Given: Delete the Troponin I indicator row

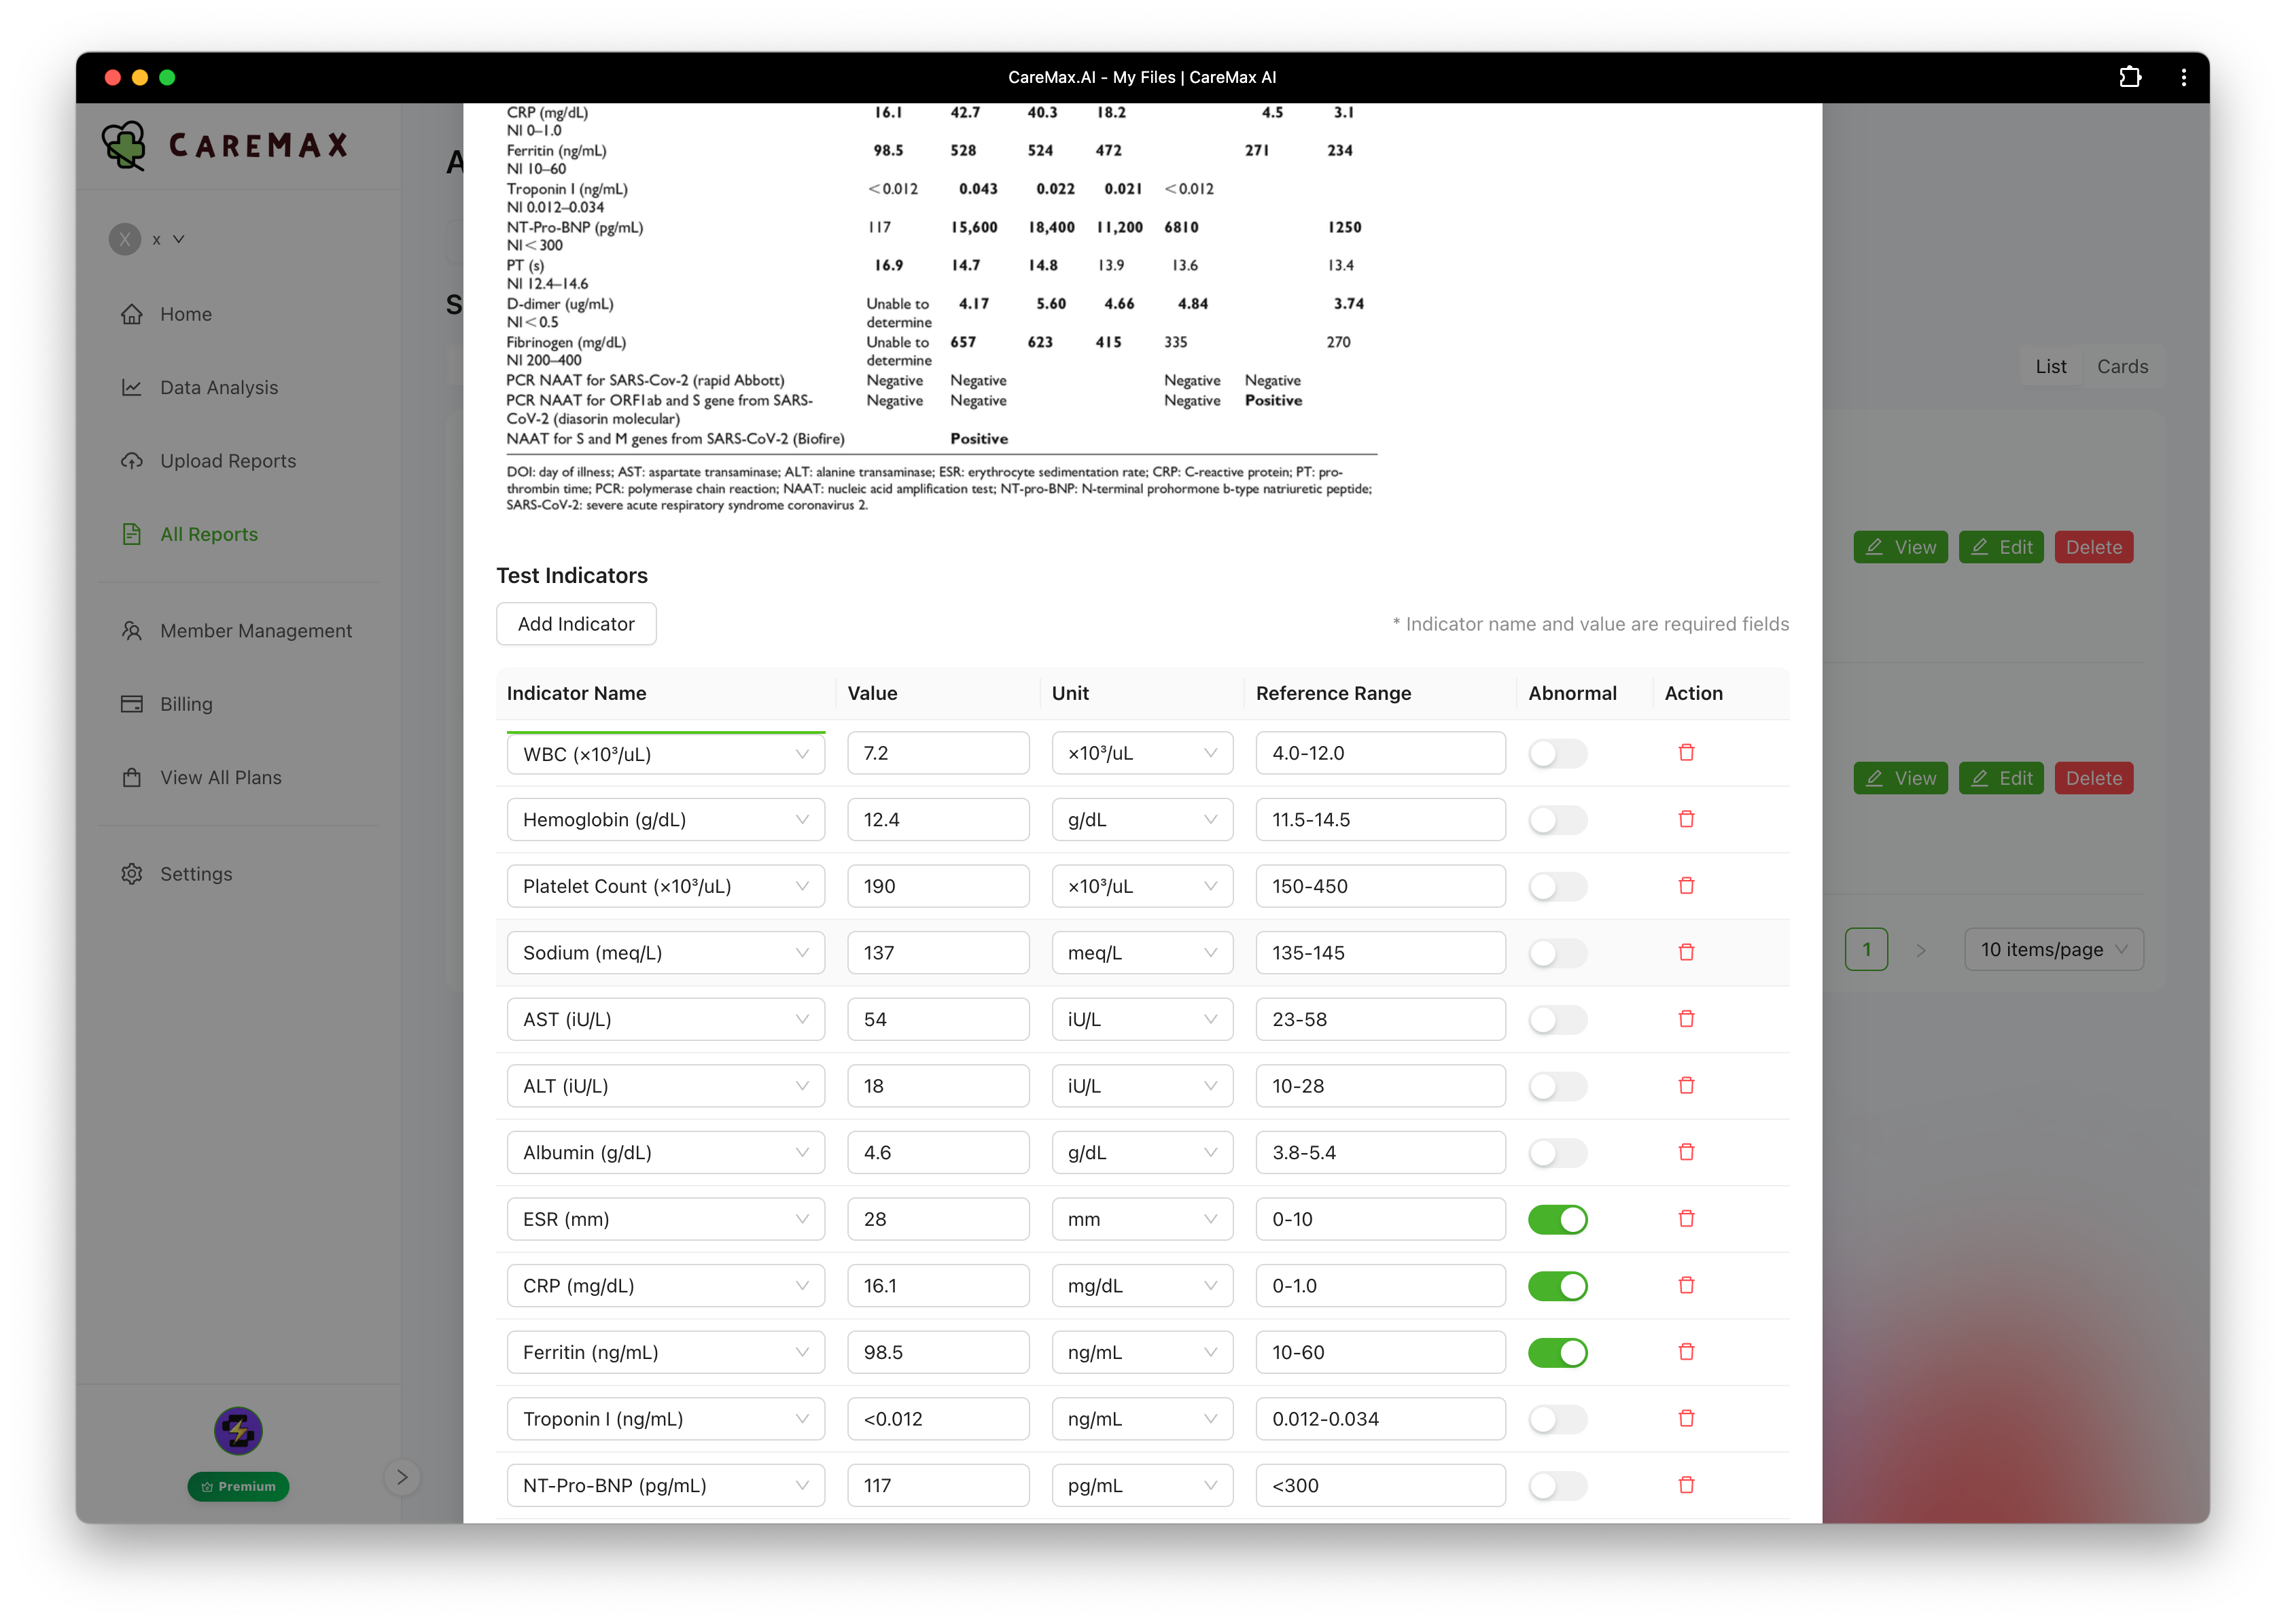Looking at the screenshot, I should pos(1686,1419).
